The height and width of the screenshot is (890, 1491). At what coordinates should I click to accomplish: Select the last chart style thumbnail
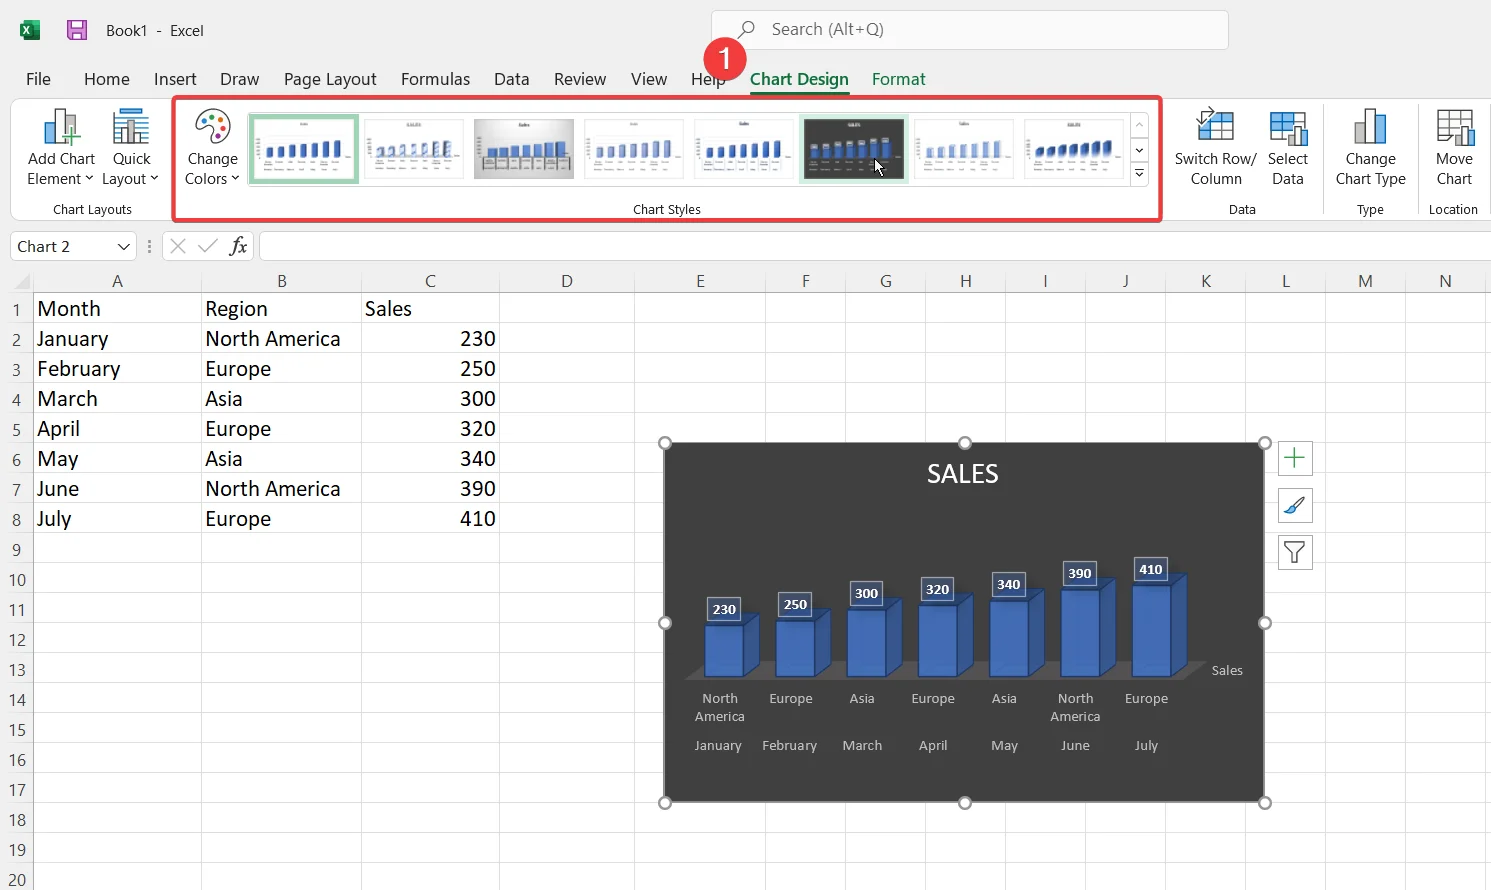pos(1074,149)
